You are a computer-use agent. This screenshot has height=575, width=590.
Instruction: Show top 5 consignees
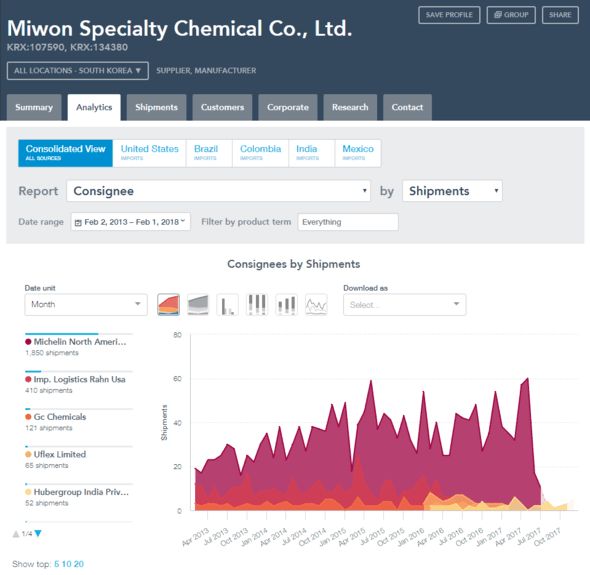point(57,564)
